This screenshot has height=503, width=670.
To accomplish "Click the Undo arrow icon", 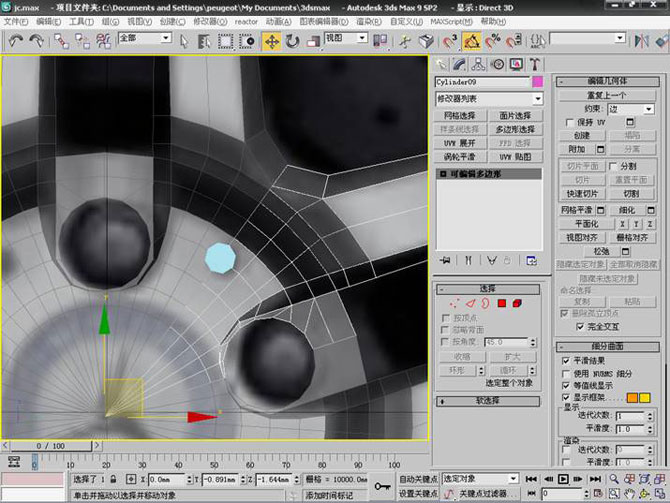I will 15,41.
